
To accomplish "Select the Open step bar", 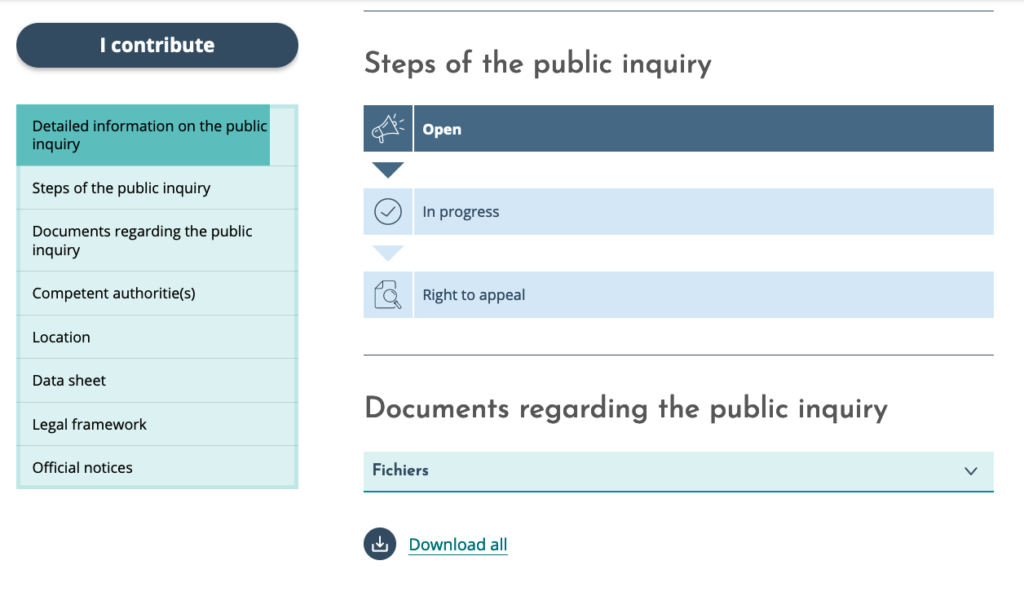I will tap(679, 129).
